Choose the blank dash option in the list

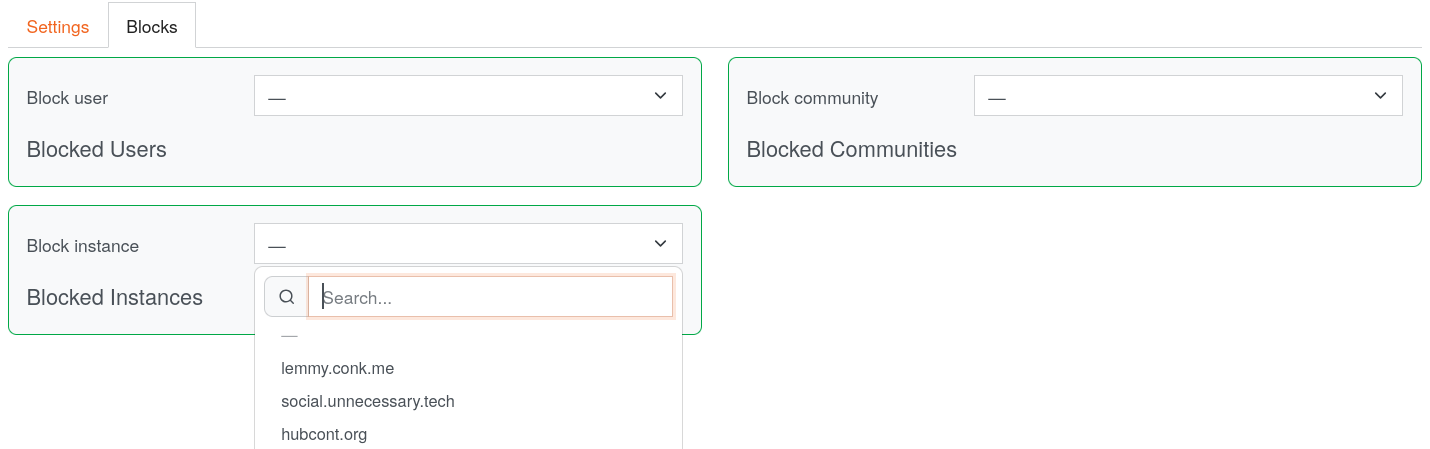tap(290, 336)
